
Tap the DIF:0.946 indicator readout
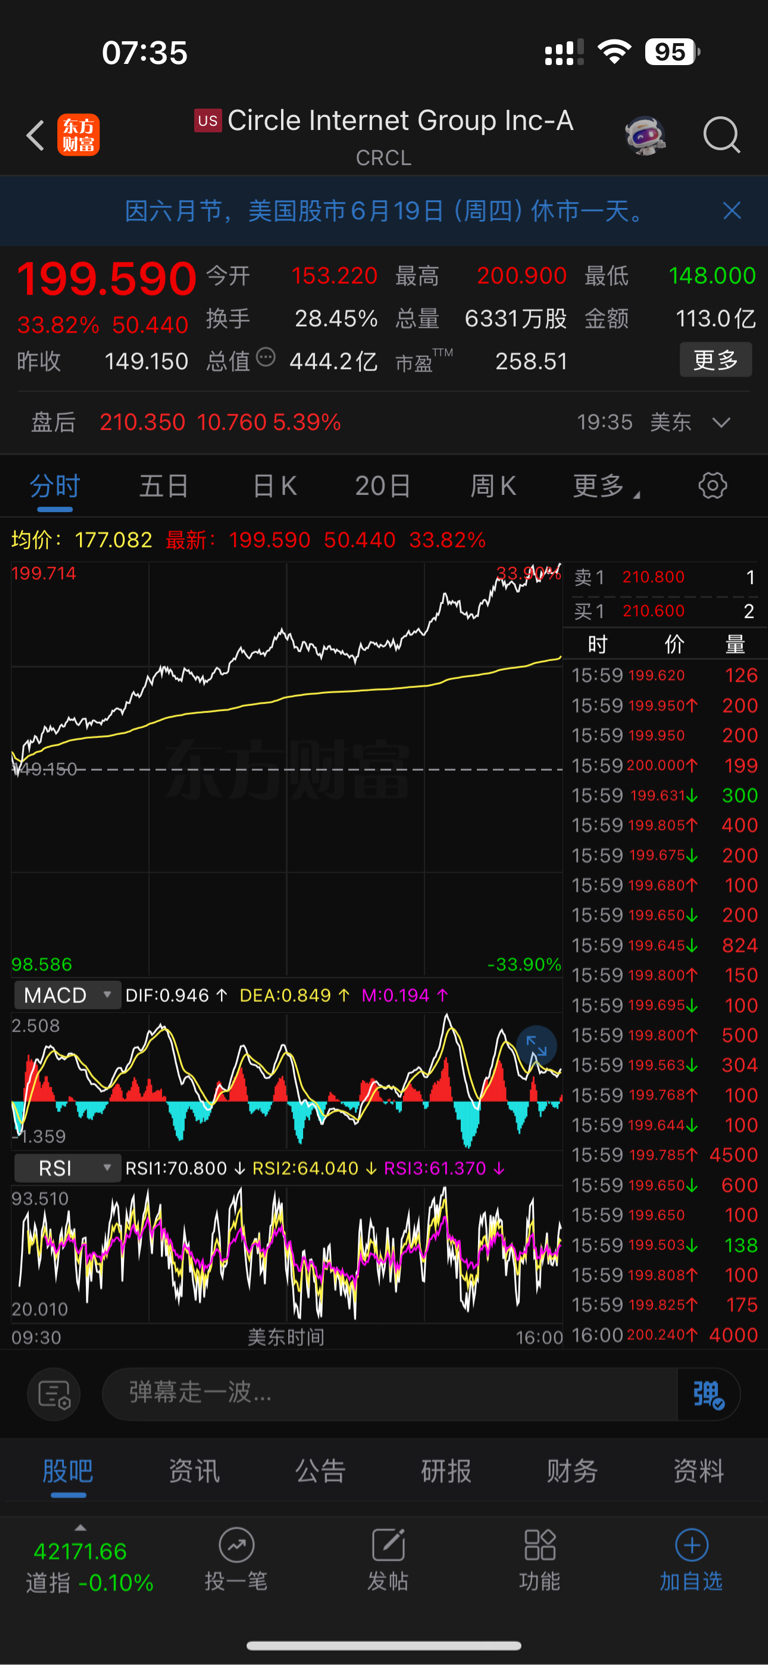click(x=176, y=995)
